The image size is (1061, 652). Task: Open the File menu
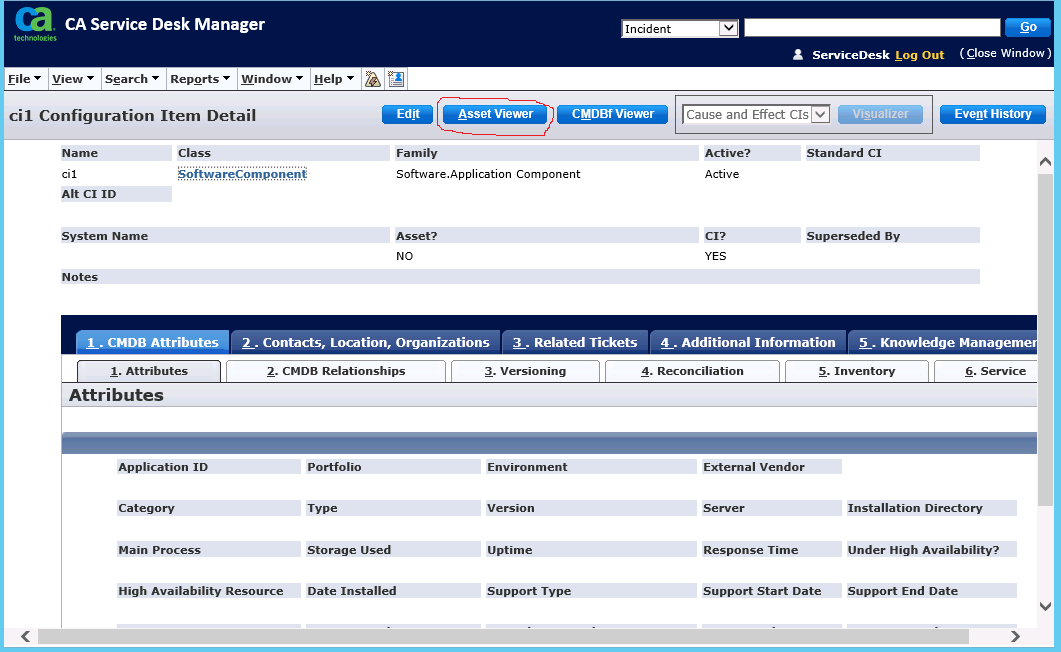pyautogui.click(x=24, y=78)
